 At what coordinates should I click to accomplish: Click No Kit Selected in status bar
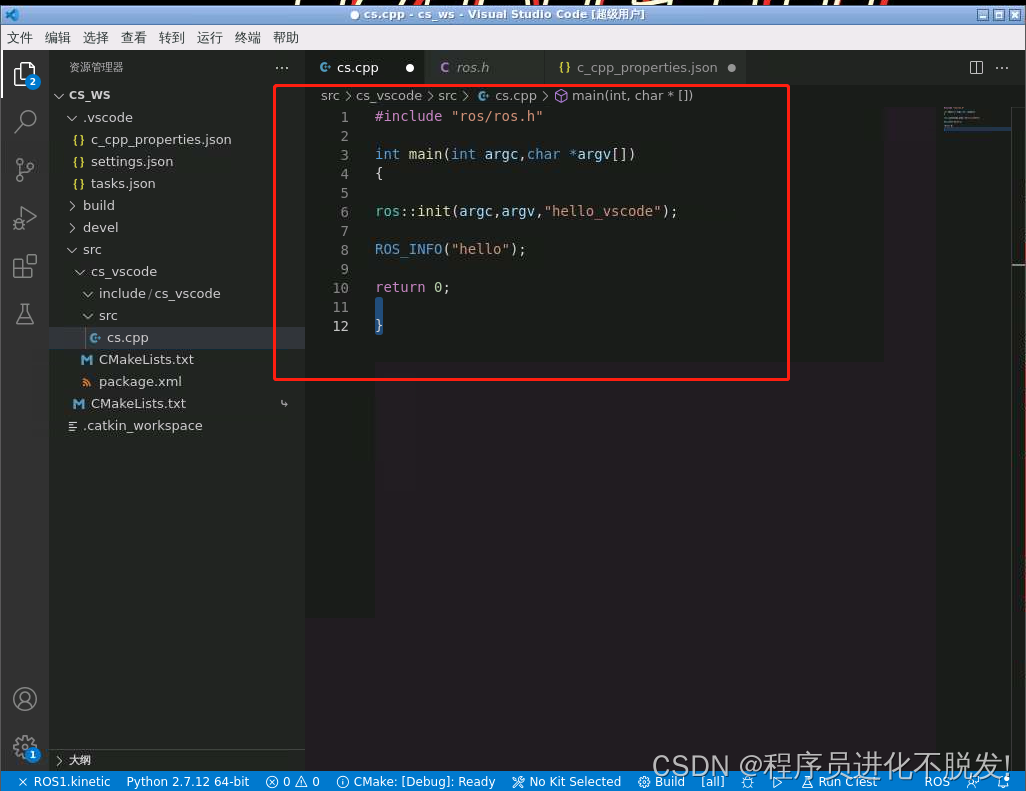point(567,782)
